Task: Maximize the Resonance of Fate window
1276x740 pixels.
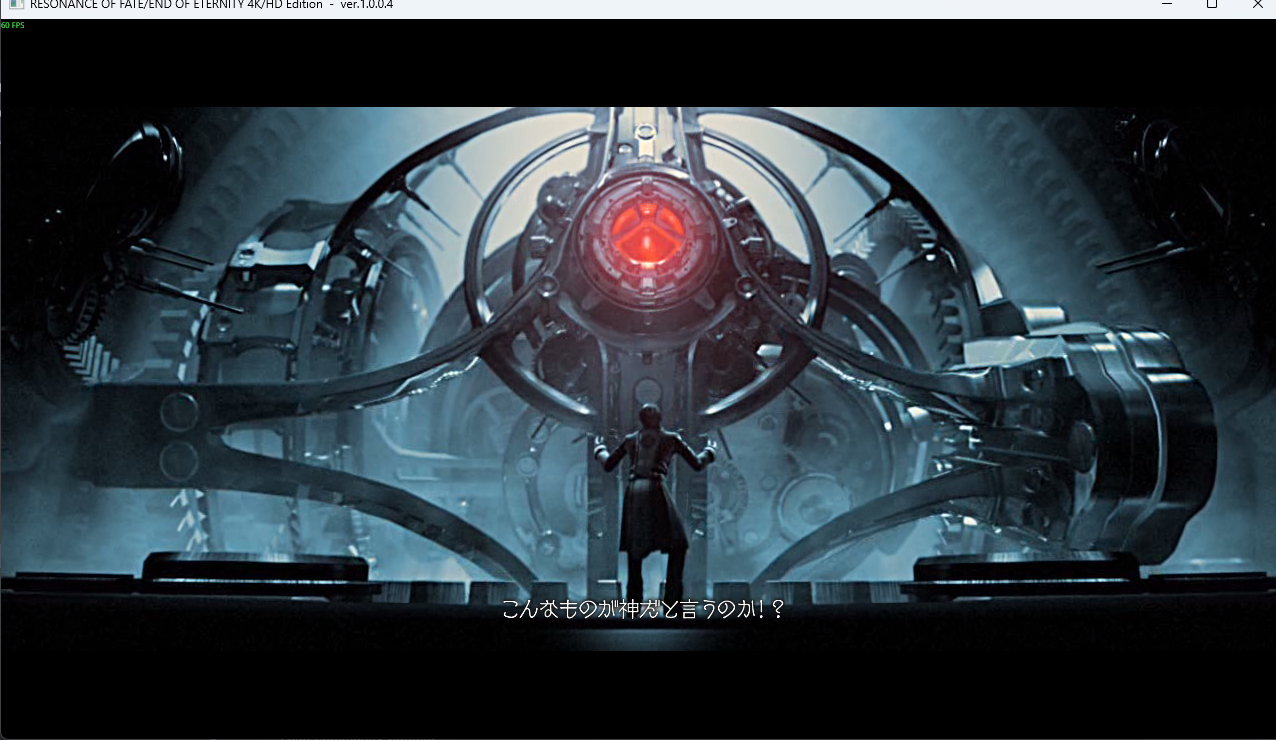Action: coord(1212,5)
